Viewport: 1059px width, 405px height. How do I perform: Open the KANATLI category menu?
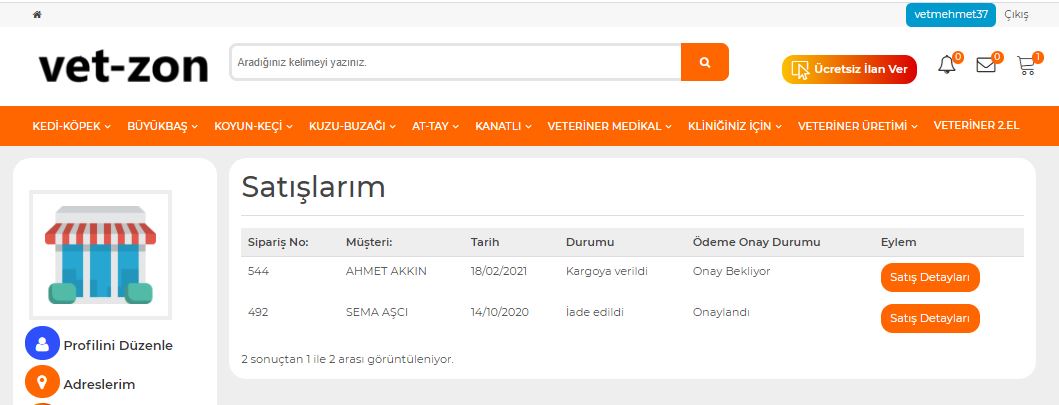pyautogui.click(x=503, y=126)
